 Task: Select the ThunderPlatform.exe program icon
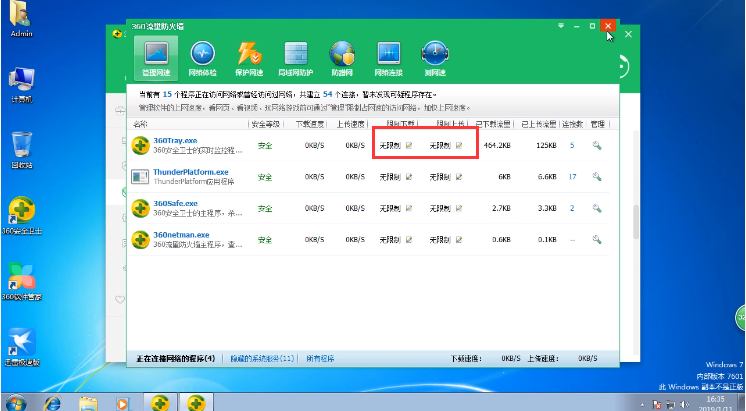coord(140,176)
